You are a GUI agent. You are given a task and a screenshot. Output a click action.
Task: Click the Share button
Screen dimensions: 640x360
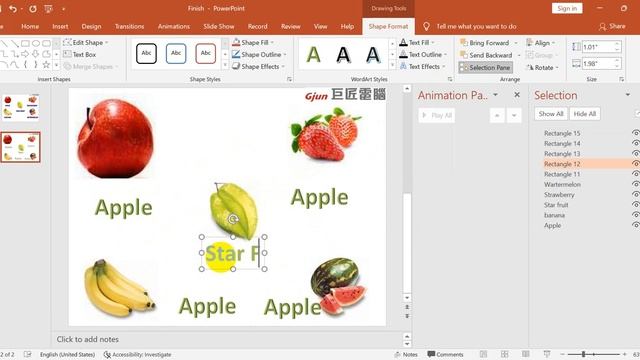pyautogui.click(x=612, y=26)
